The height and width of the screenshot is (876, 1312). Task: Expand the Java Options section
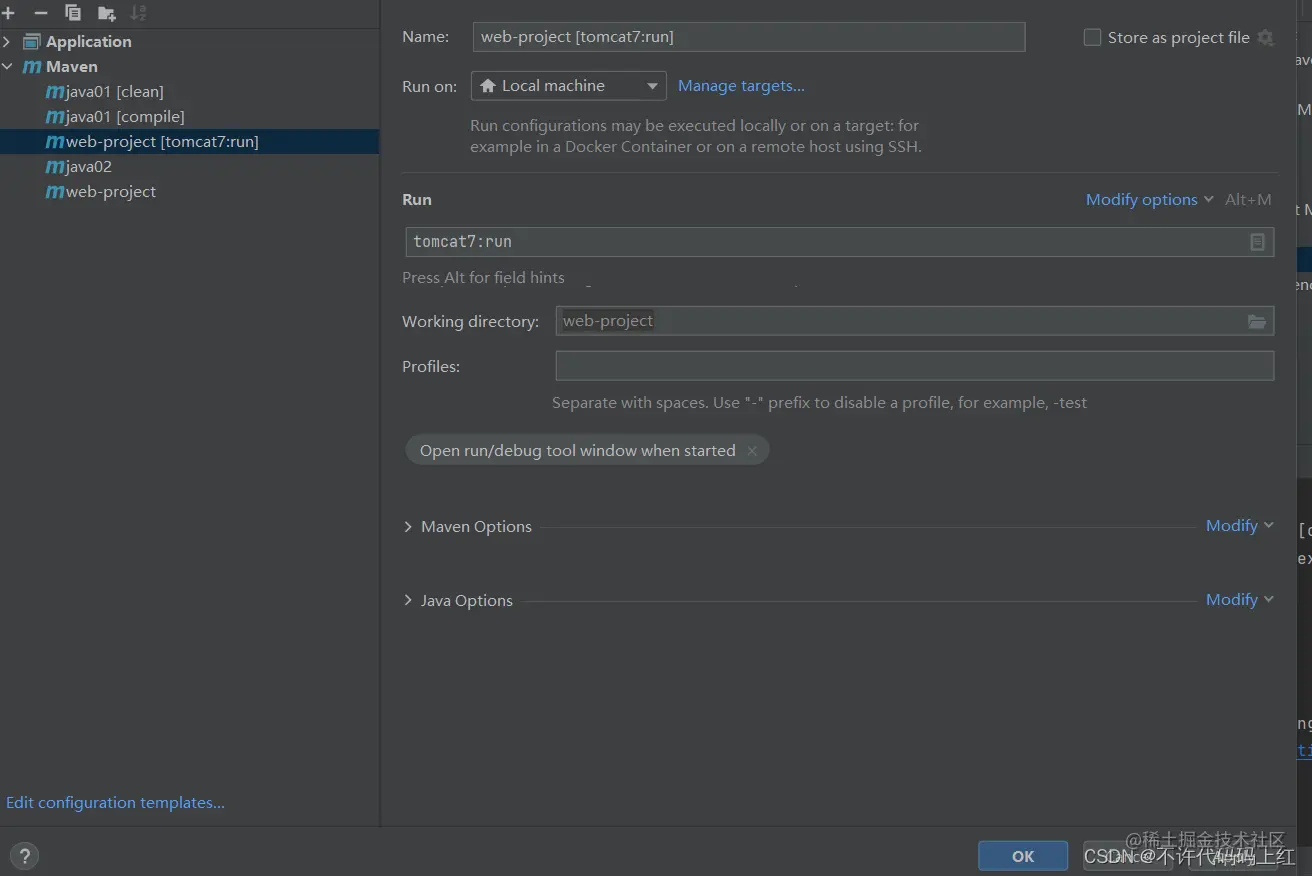click(x=408, y=600)
